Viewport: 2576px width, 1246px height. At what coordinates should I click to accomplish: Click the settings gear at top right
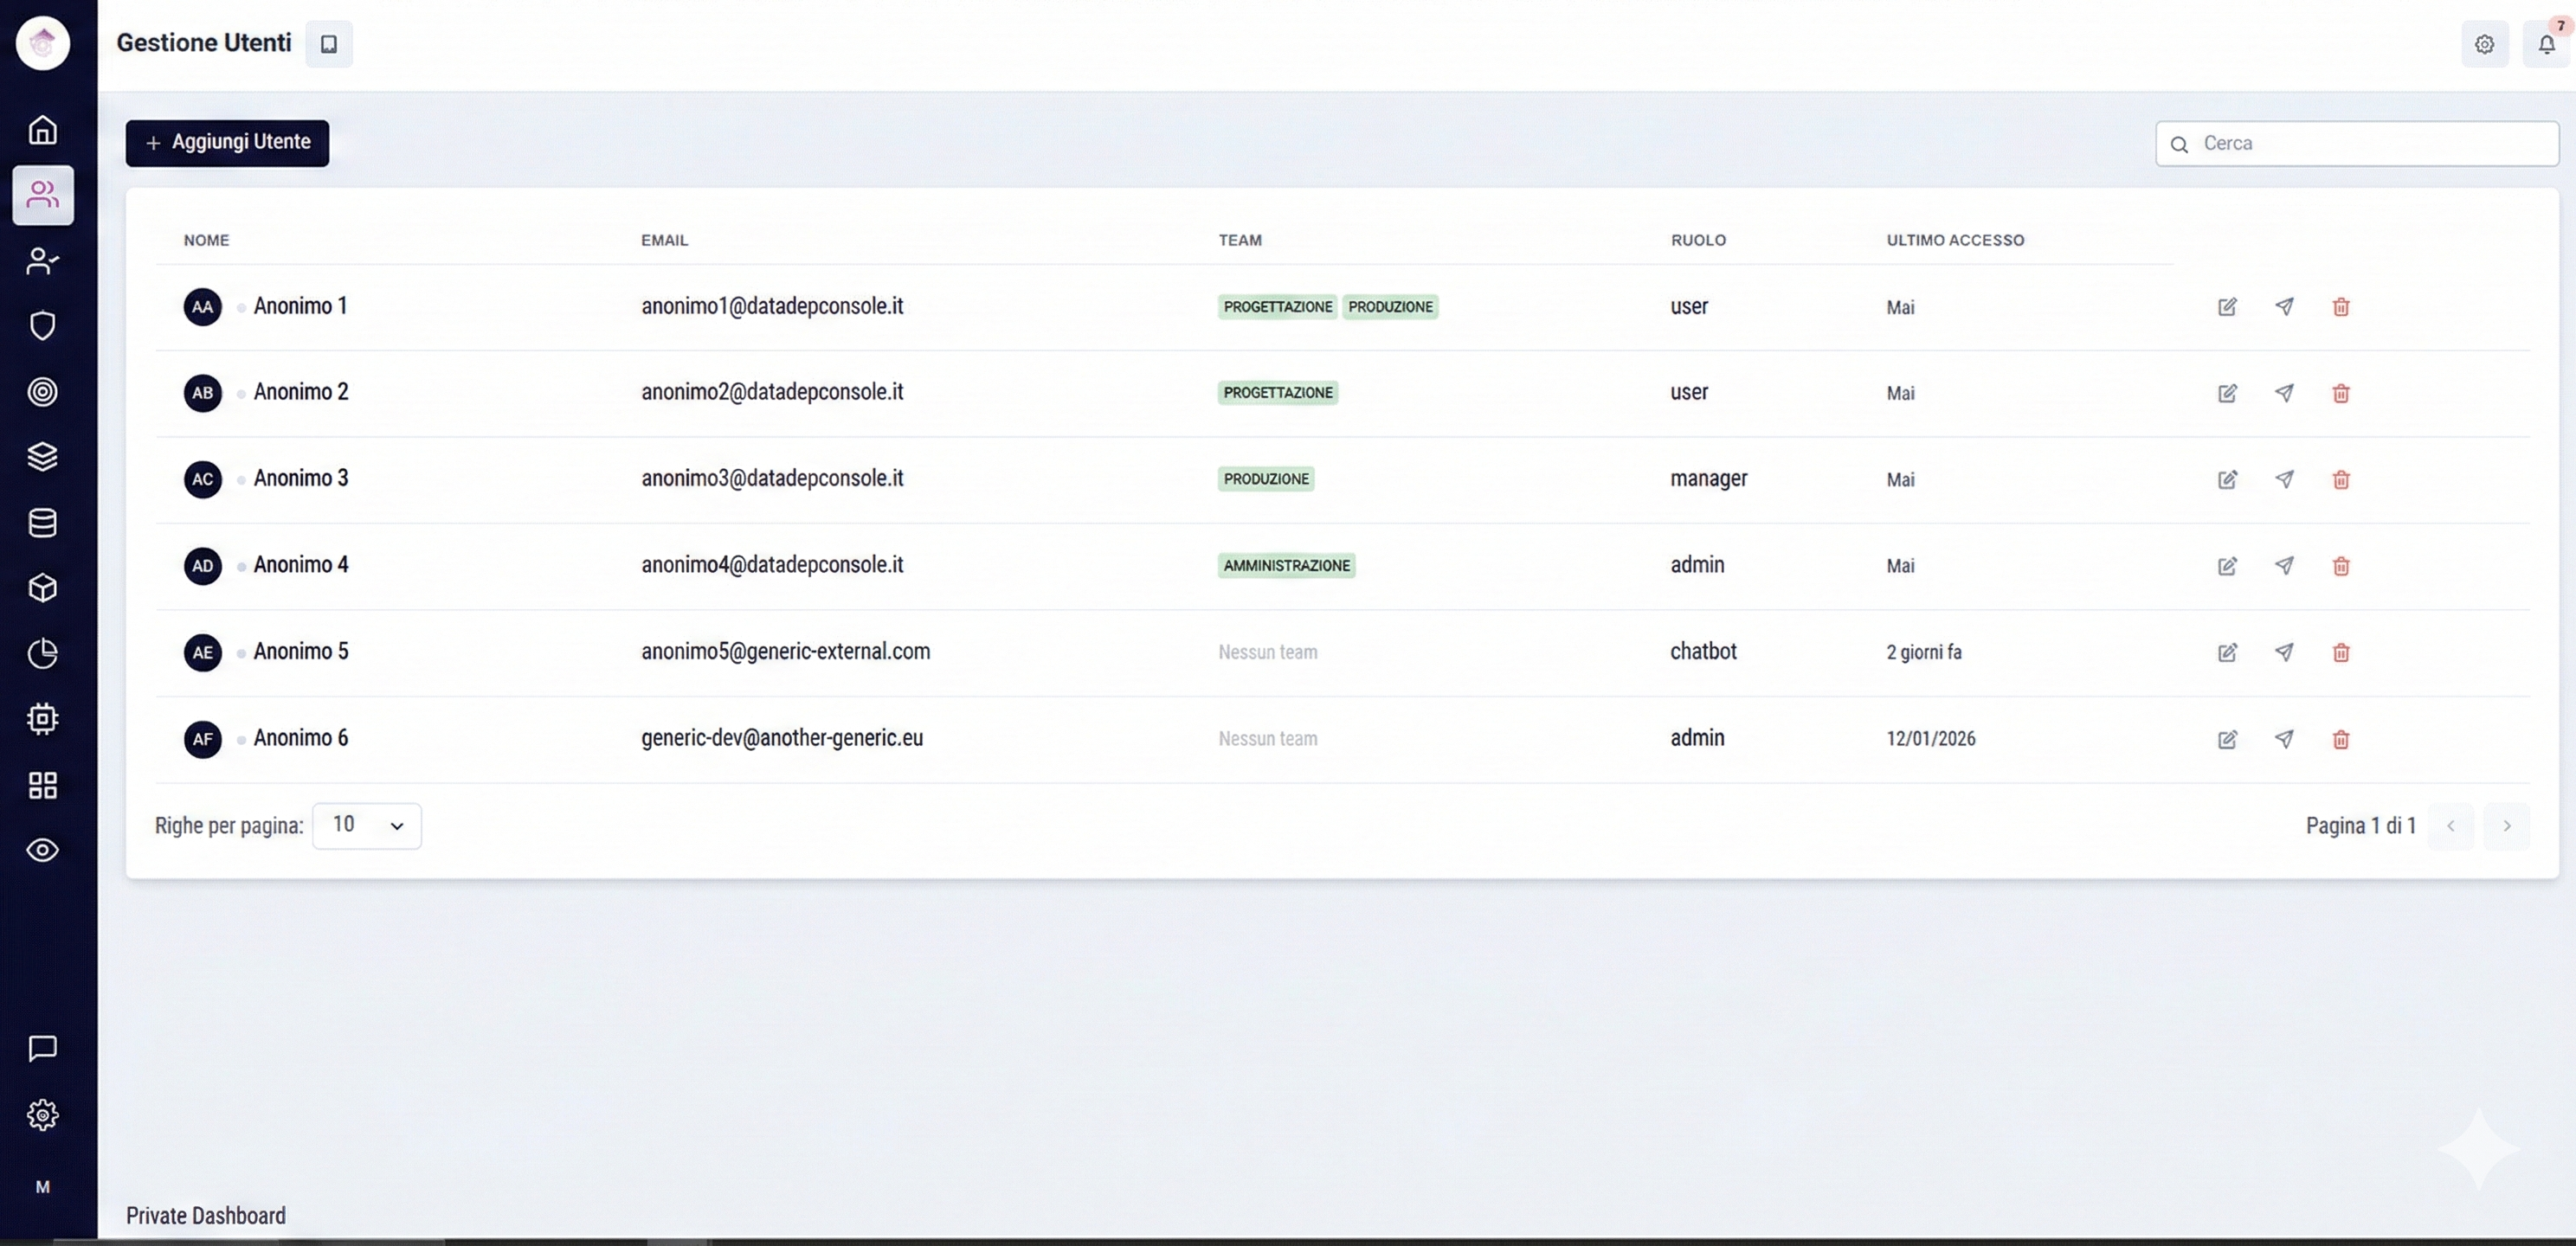pos(2485,44)
